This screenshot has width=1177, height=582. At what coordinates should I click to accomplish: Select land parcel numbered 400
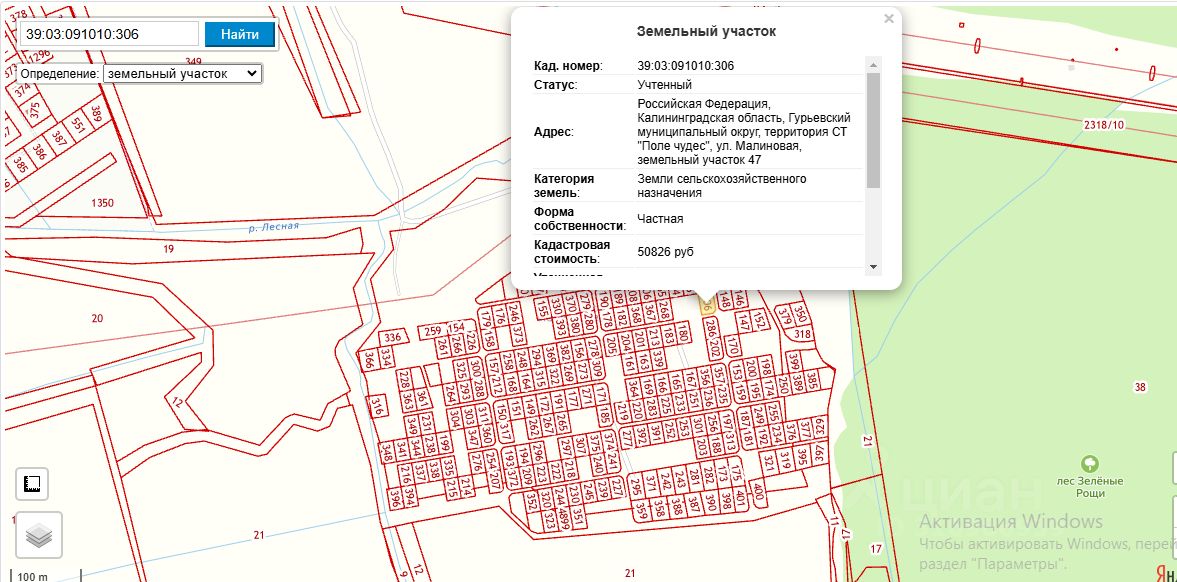[x=758, y=493]
